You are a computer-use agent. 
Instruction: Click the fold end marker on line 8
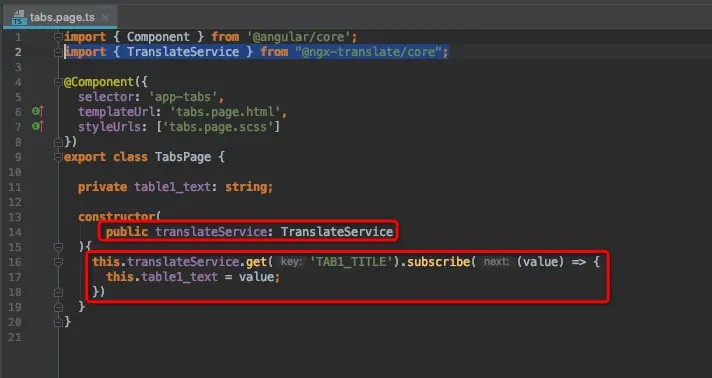coord(58,143)
